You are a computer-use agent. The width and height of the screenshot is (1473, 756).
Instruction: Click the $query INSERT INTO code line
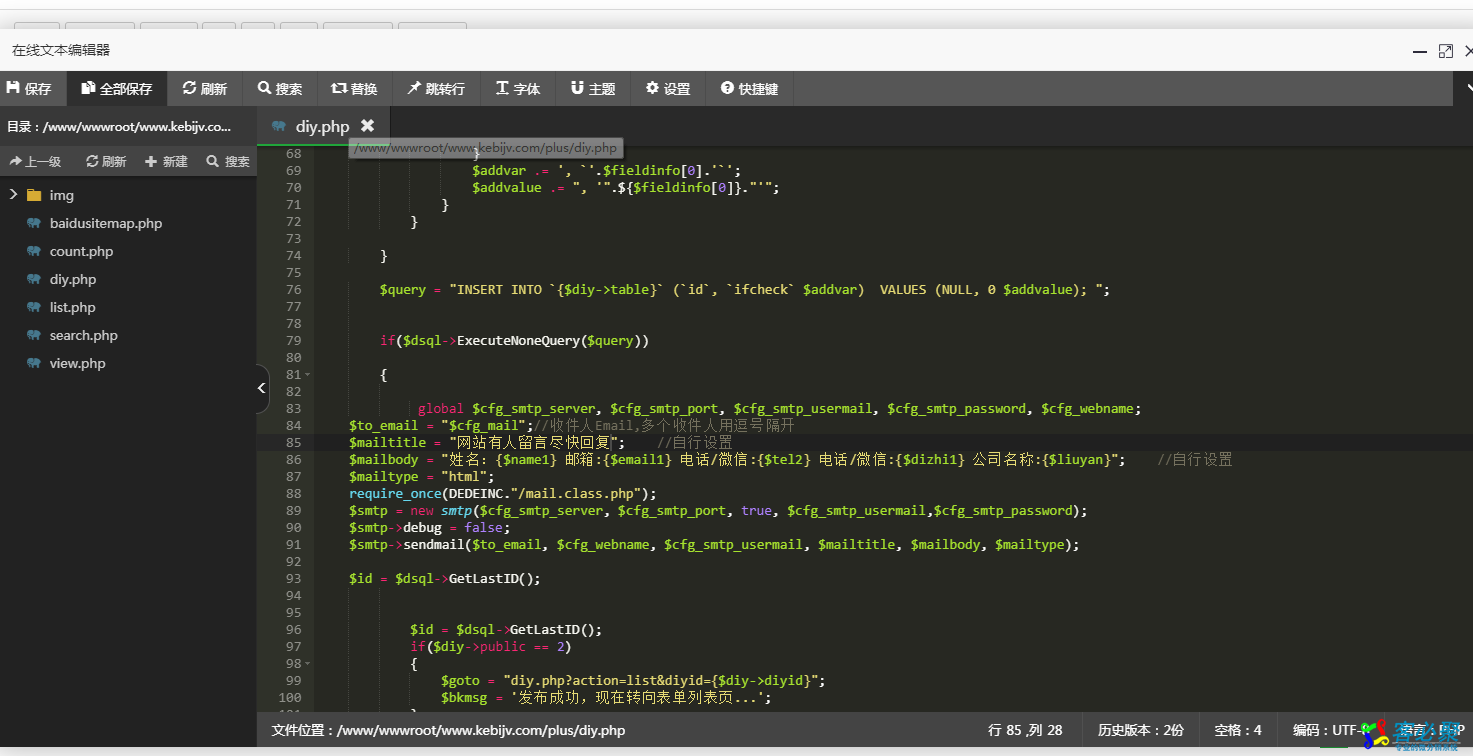click(744, 289)
